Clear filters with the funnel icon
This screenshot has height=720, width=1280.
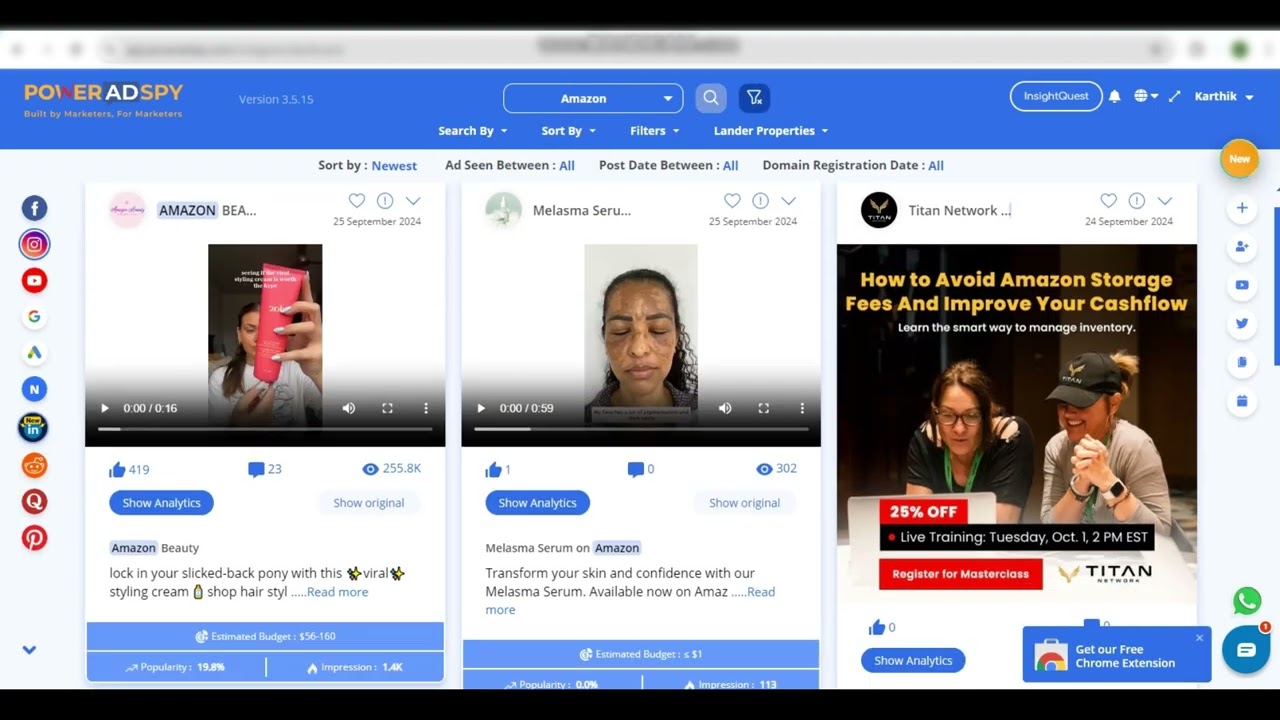pyautogui.click(x=754, y=98)
